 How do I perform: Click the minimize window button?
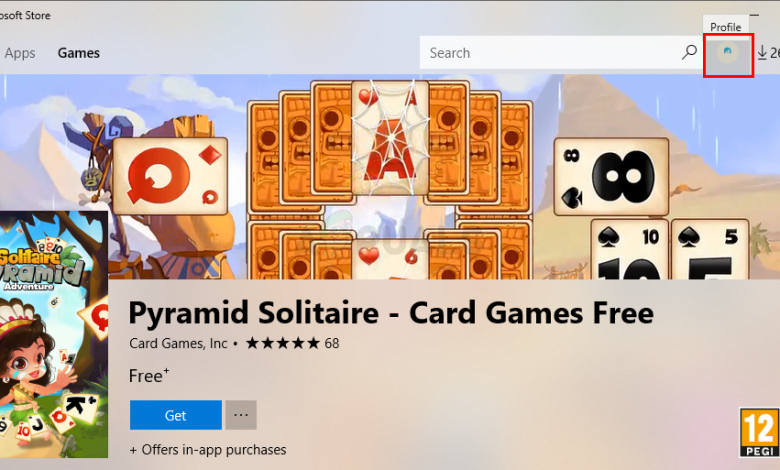754,15
